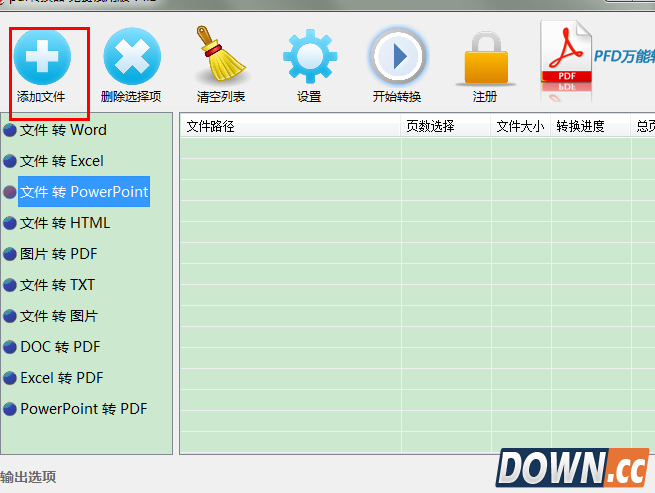Click the Add File plus icon

click(42, 56)
